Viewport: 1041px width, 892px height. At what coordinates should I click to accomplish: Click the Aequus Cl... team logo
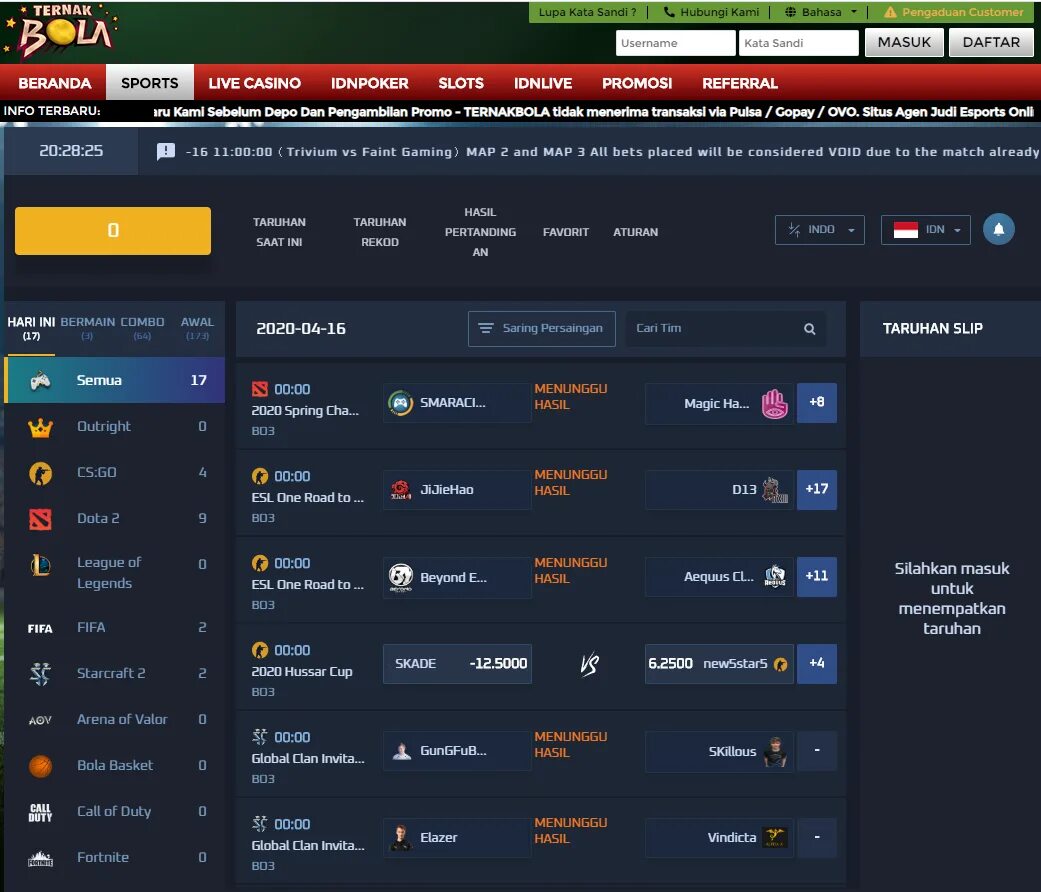click(x=774, y=576)
